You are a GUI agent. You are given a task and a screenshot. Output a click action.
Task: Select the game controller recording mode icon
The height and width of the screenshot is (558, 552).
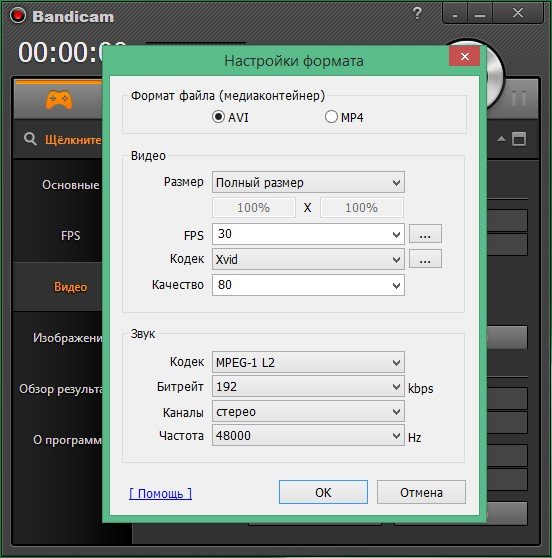pyautogui.click(x=59, y=100)
